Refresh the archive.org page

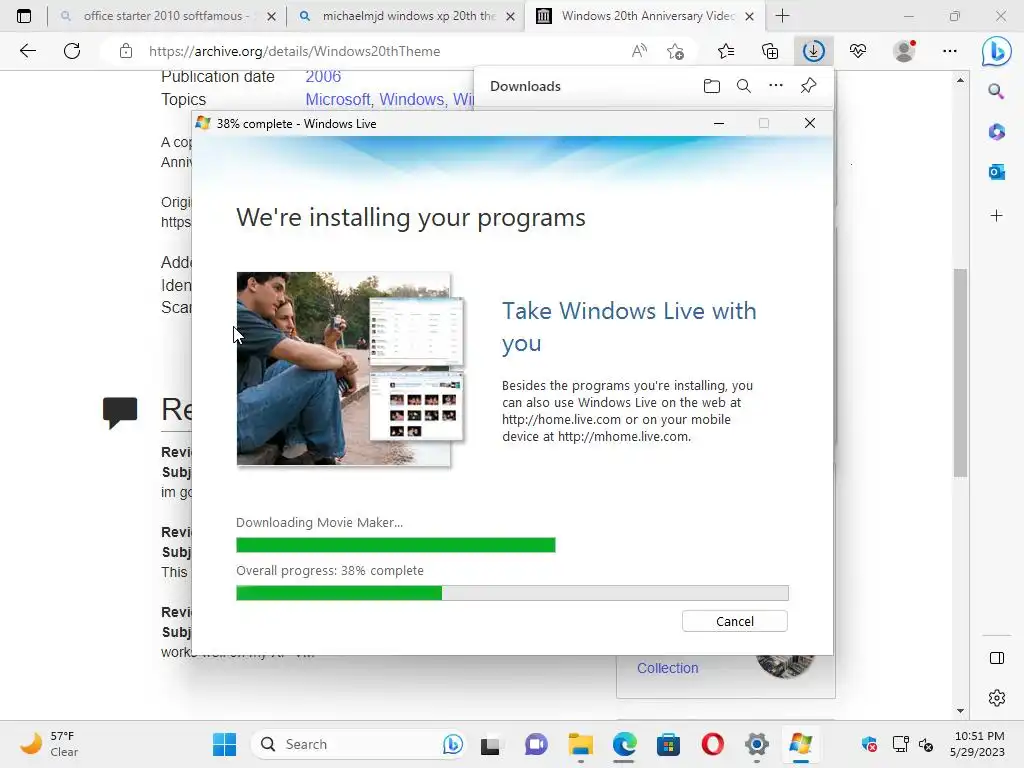pos(72,51)
